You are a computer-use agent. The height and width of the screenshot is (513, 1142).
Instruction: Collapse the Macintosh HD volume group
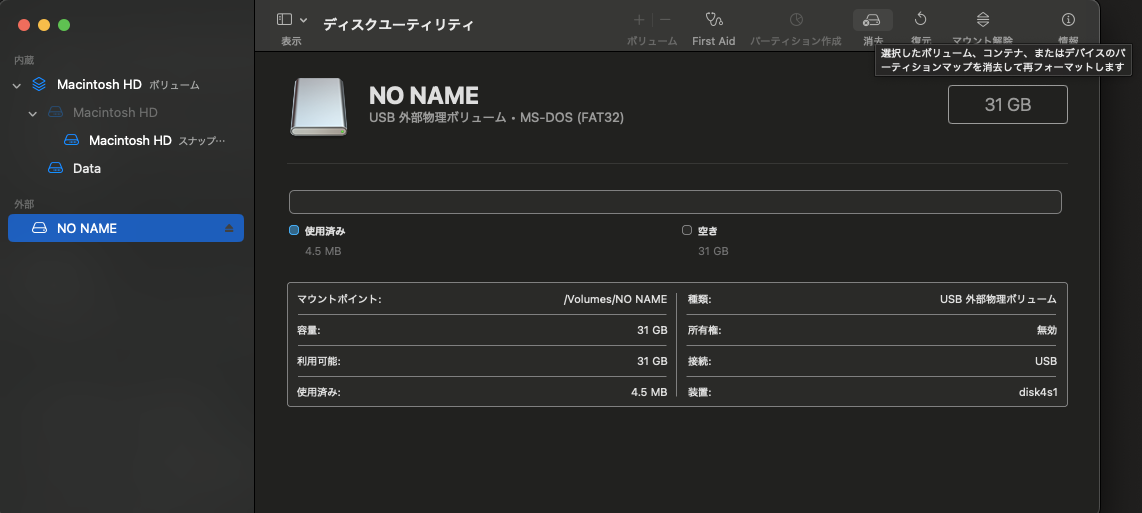pos(17,85)
